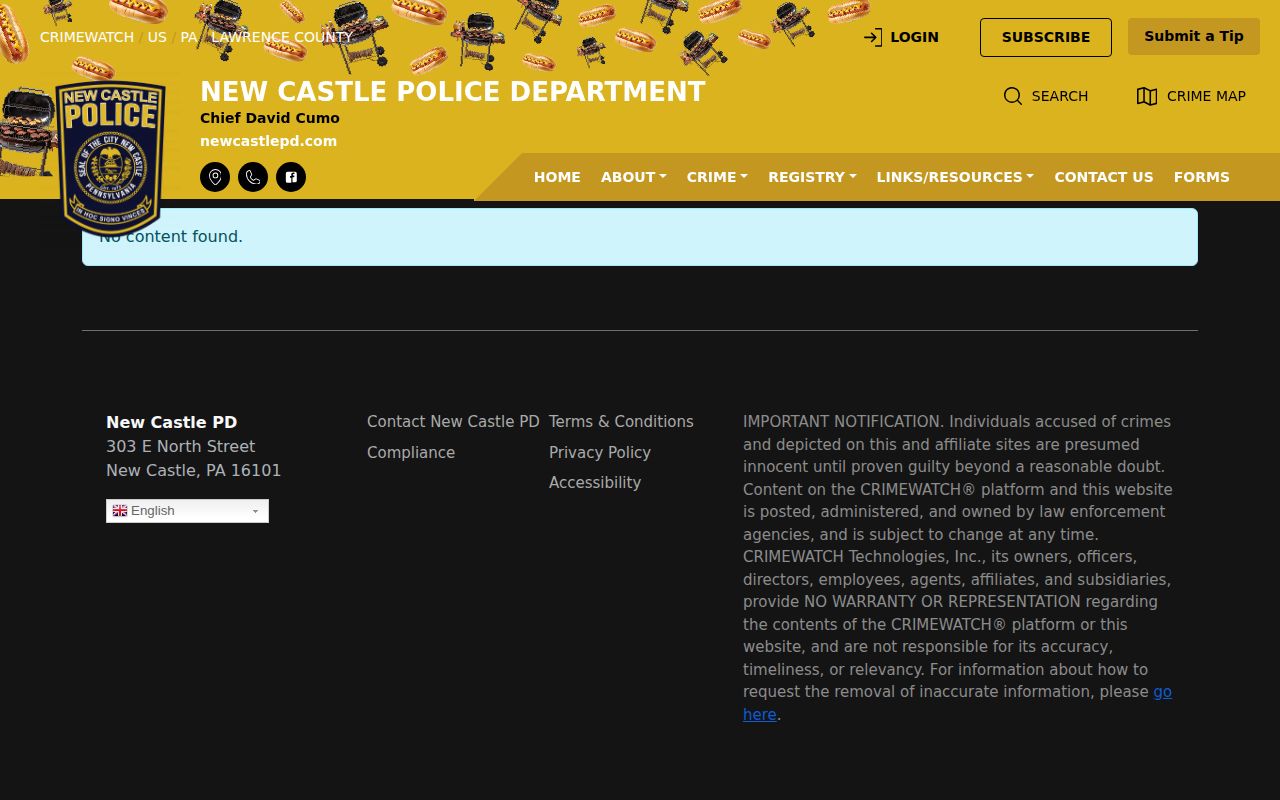Image resolution: width=1280 pixels, height=800 pixels.
Task: Open the FORMS menu item
Action: click(x=1202, y=177)
